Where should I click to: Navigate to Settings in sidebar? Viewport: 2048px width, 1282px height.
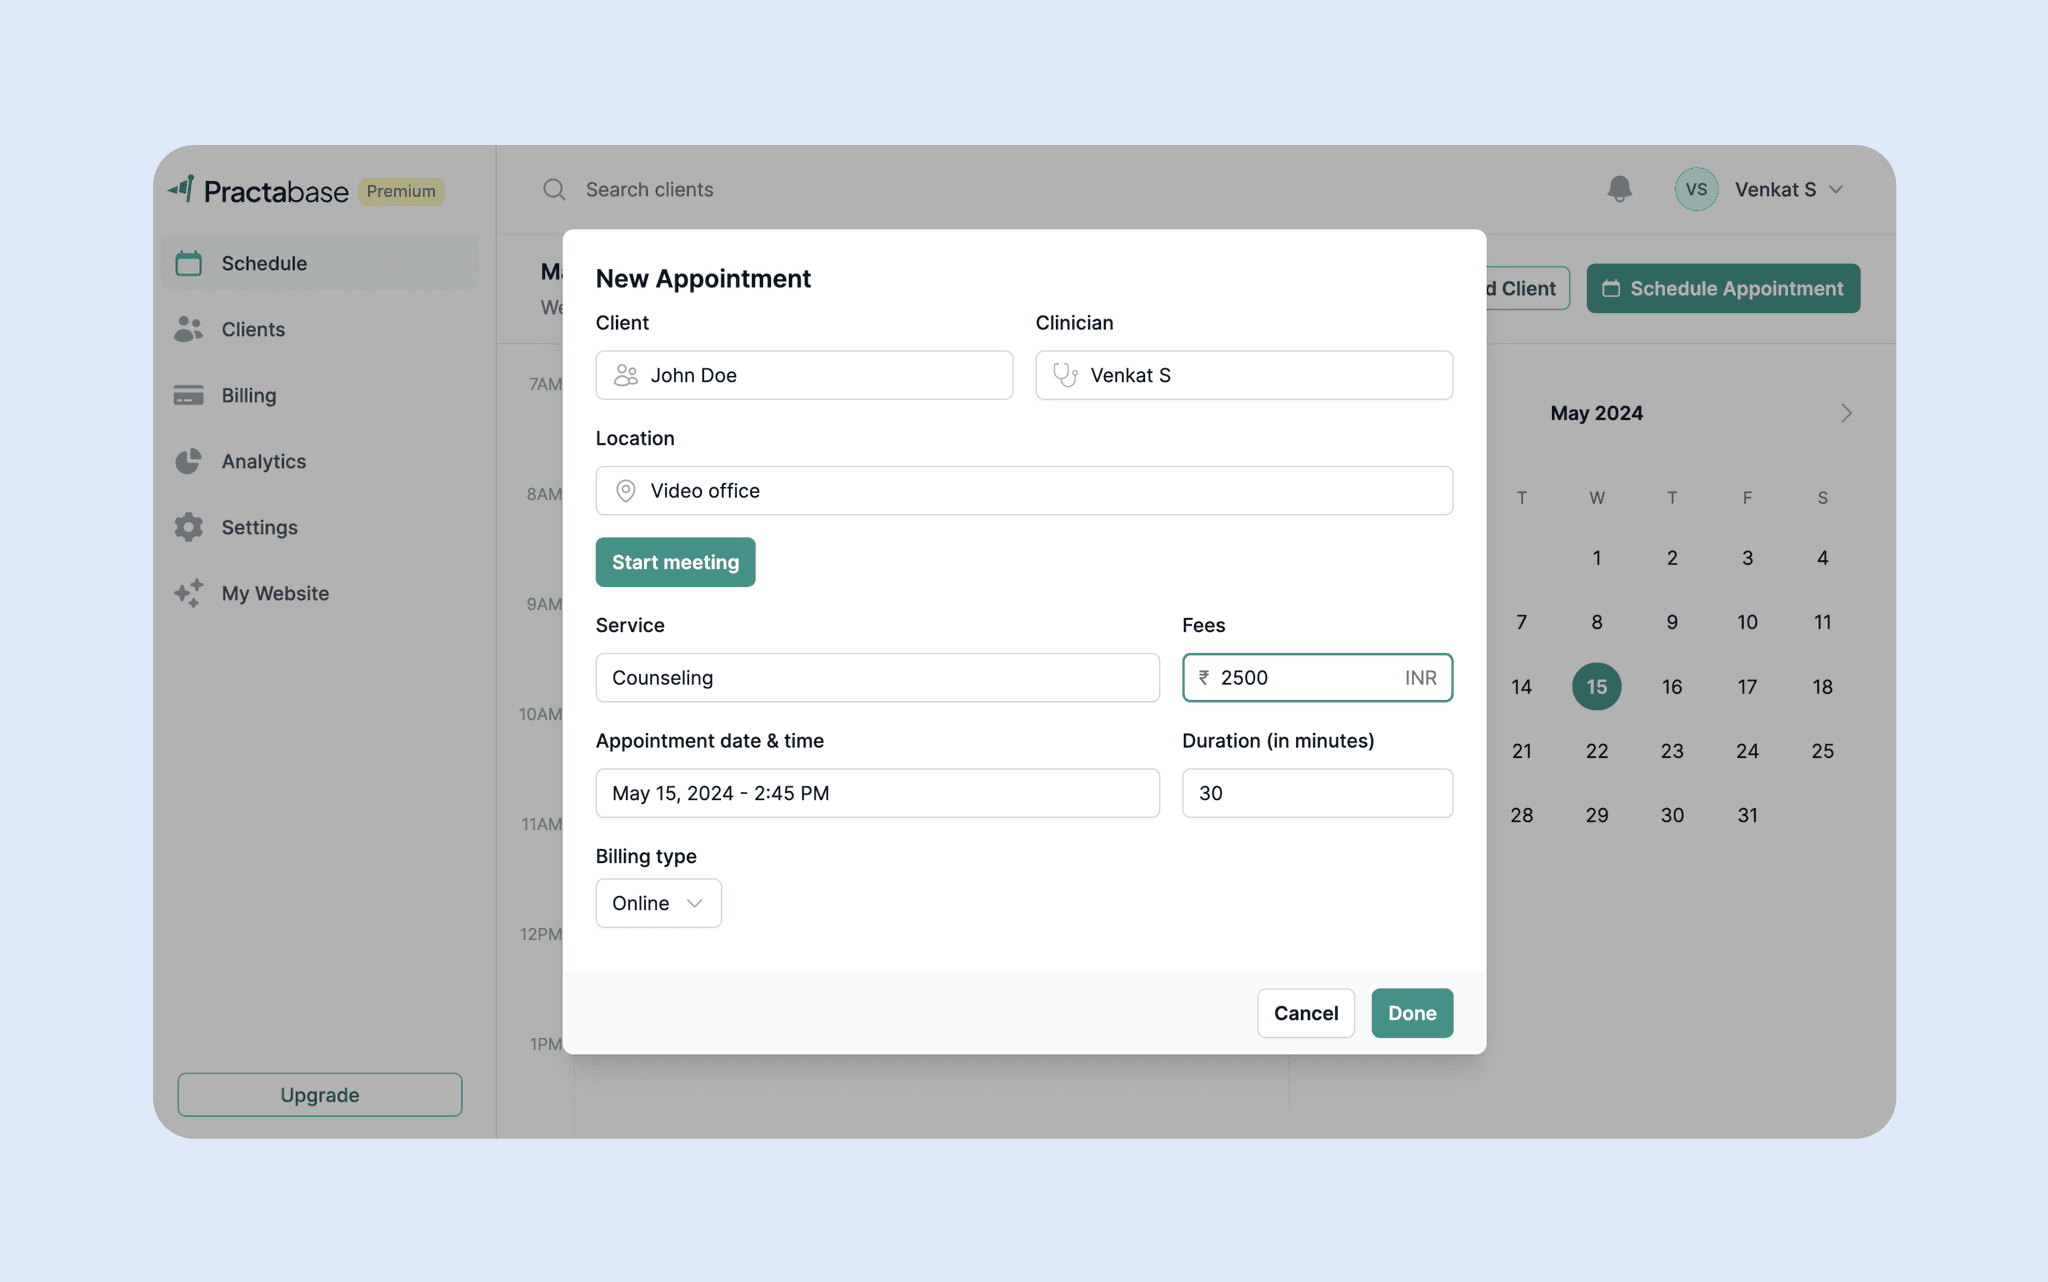pos(259,527)
